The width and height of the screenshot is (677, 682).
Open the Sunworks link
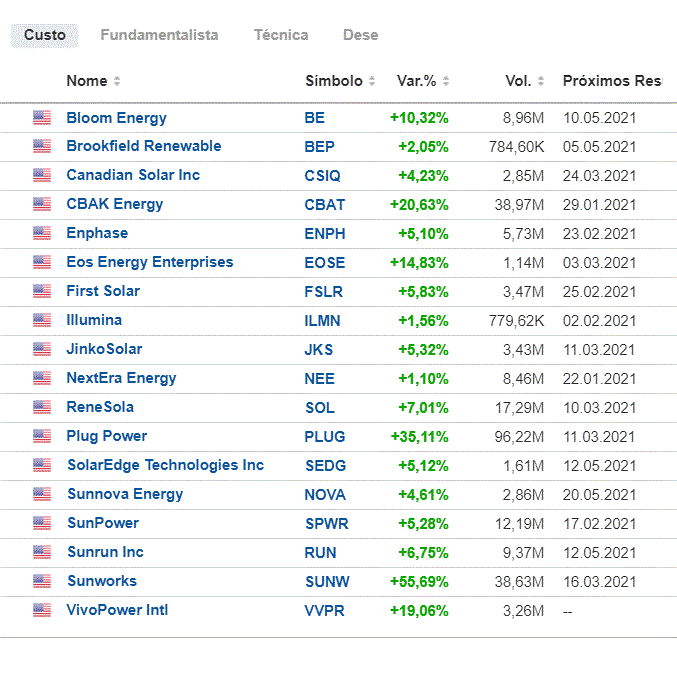[x=102, y=581]
